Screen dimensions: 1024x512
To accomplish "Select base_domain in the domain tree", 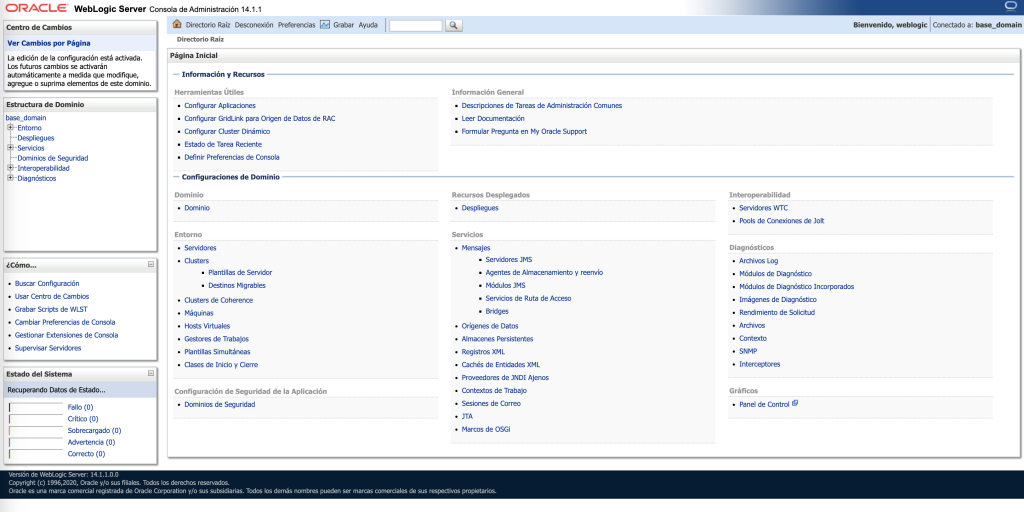I will [x=26, y=118].
